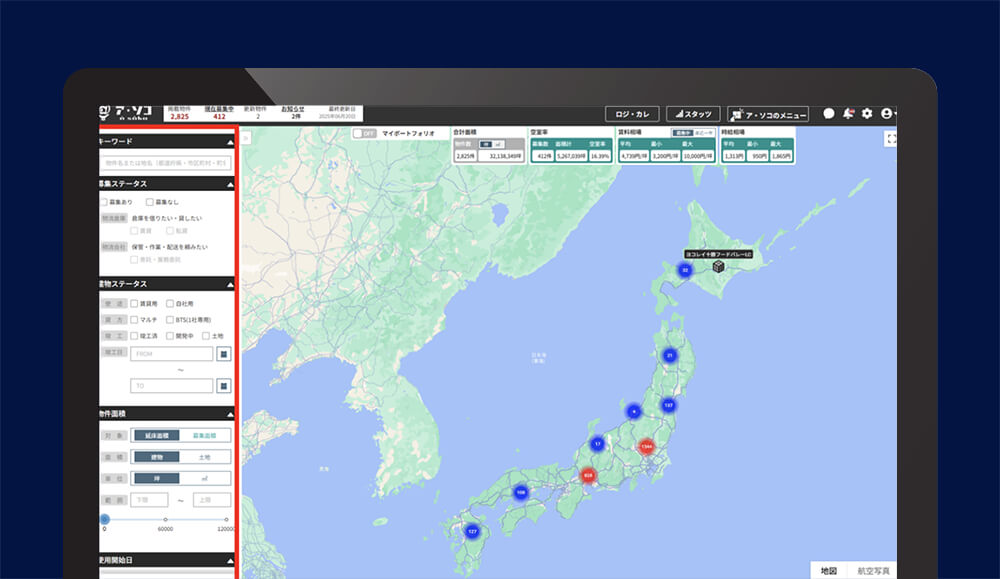Open the user account icon
This screenshot has height=579, width=1000.
click(887, 114)
